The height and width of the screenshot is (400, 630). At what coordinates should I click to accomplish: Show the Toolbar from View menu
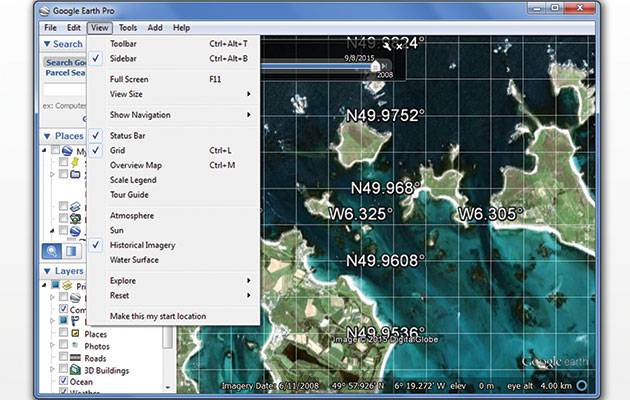pyautogui.click(x=174, y=44)
